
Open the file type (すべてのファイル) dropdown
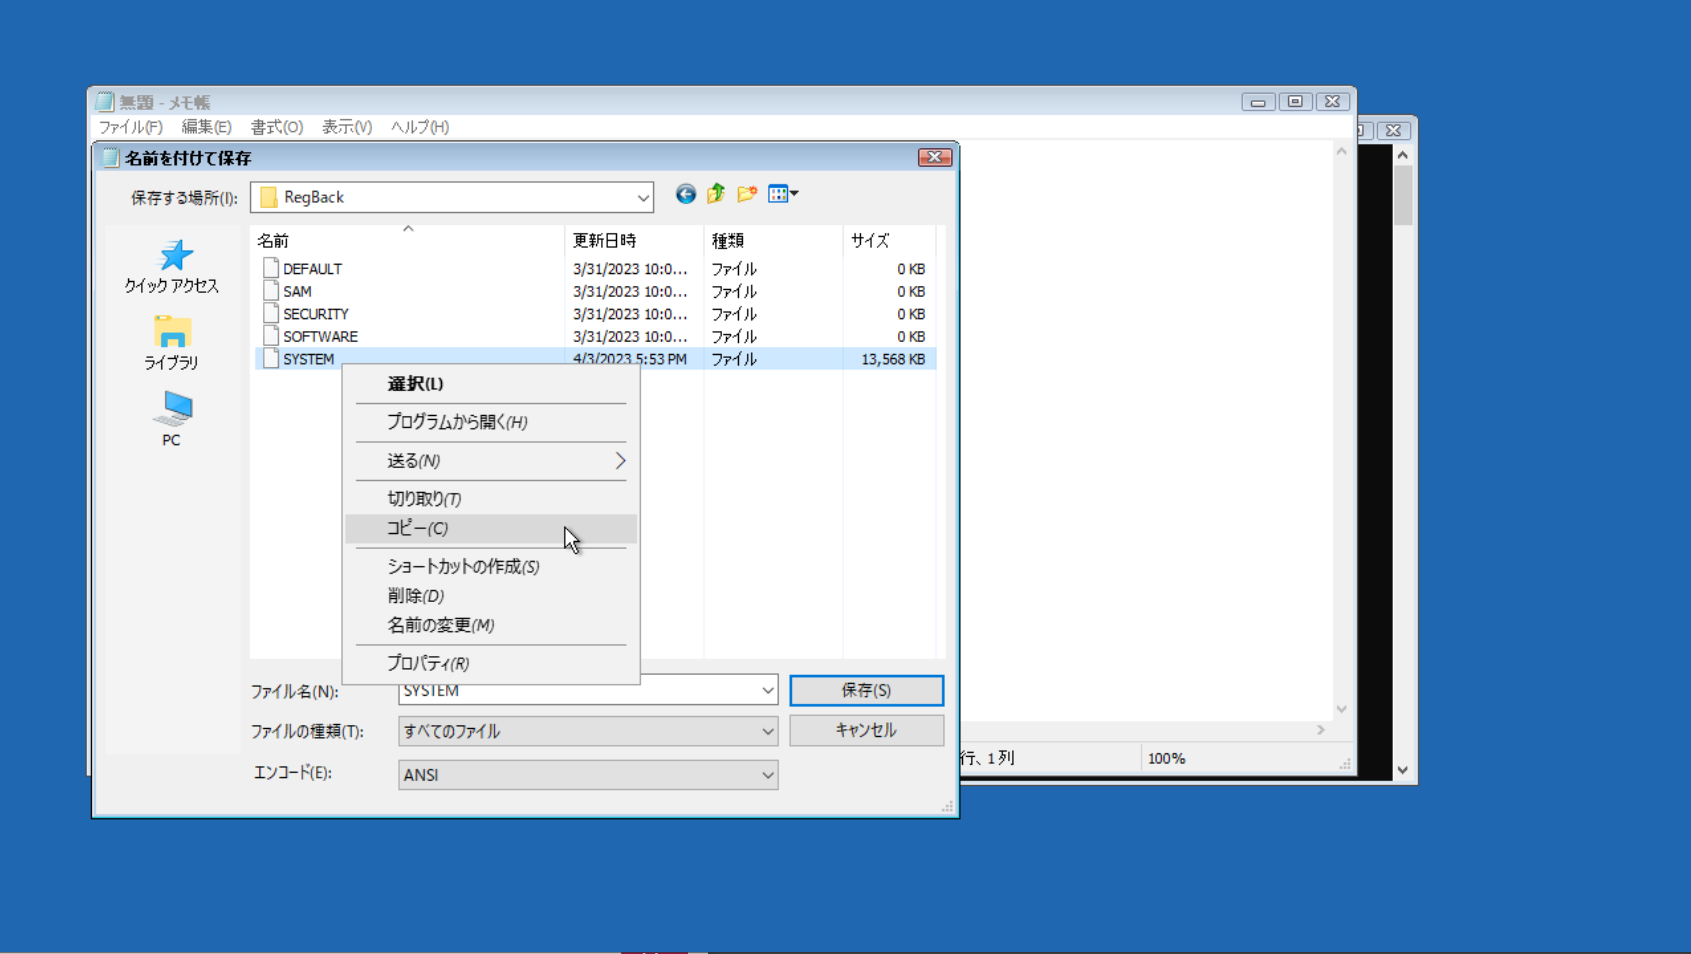pos(767,732)
